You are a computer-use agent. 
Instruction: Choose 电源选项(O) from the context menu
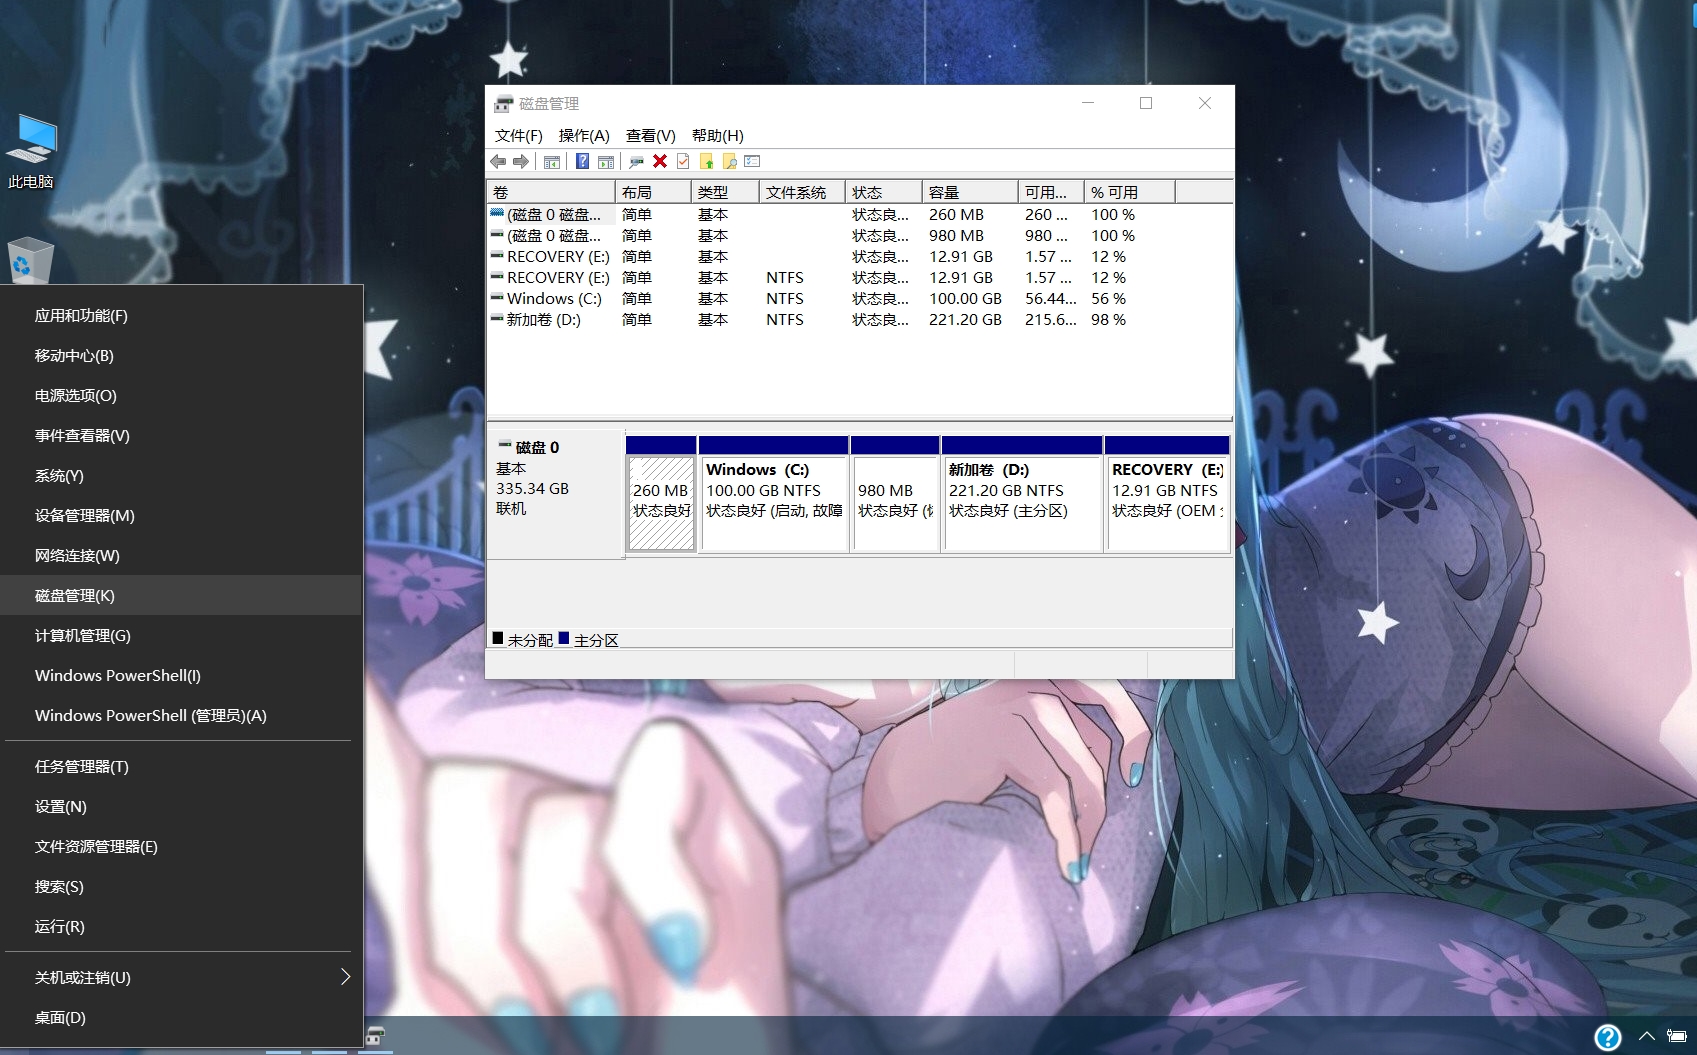pos(181,396)
